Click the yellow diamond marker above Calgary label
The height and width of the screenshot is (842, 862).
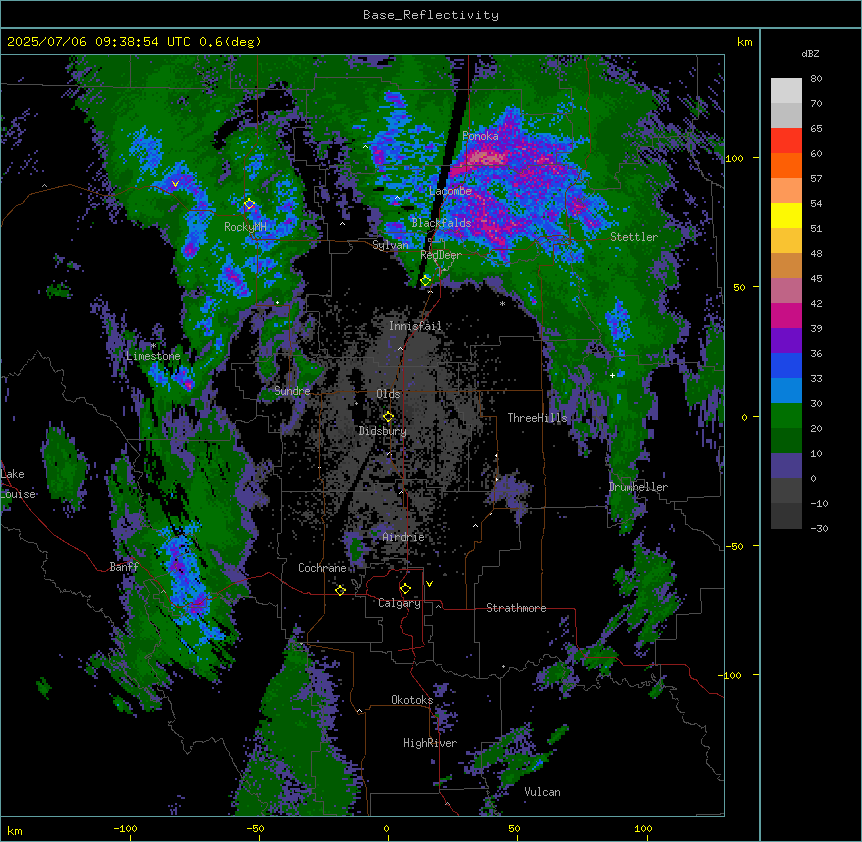tap(405, 589)
